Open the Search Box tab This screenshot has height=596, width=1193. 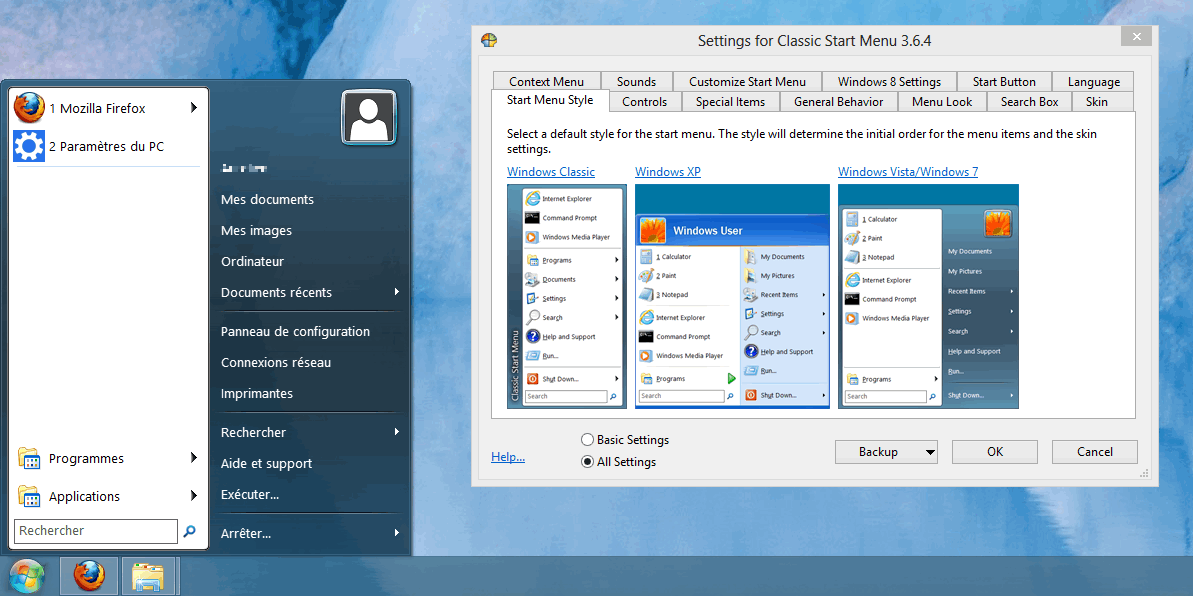point(1029,101)
